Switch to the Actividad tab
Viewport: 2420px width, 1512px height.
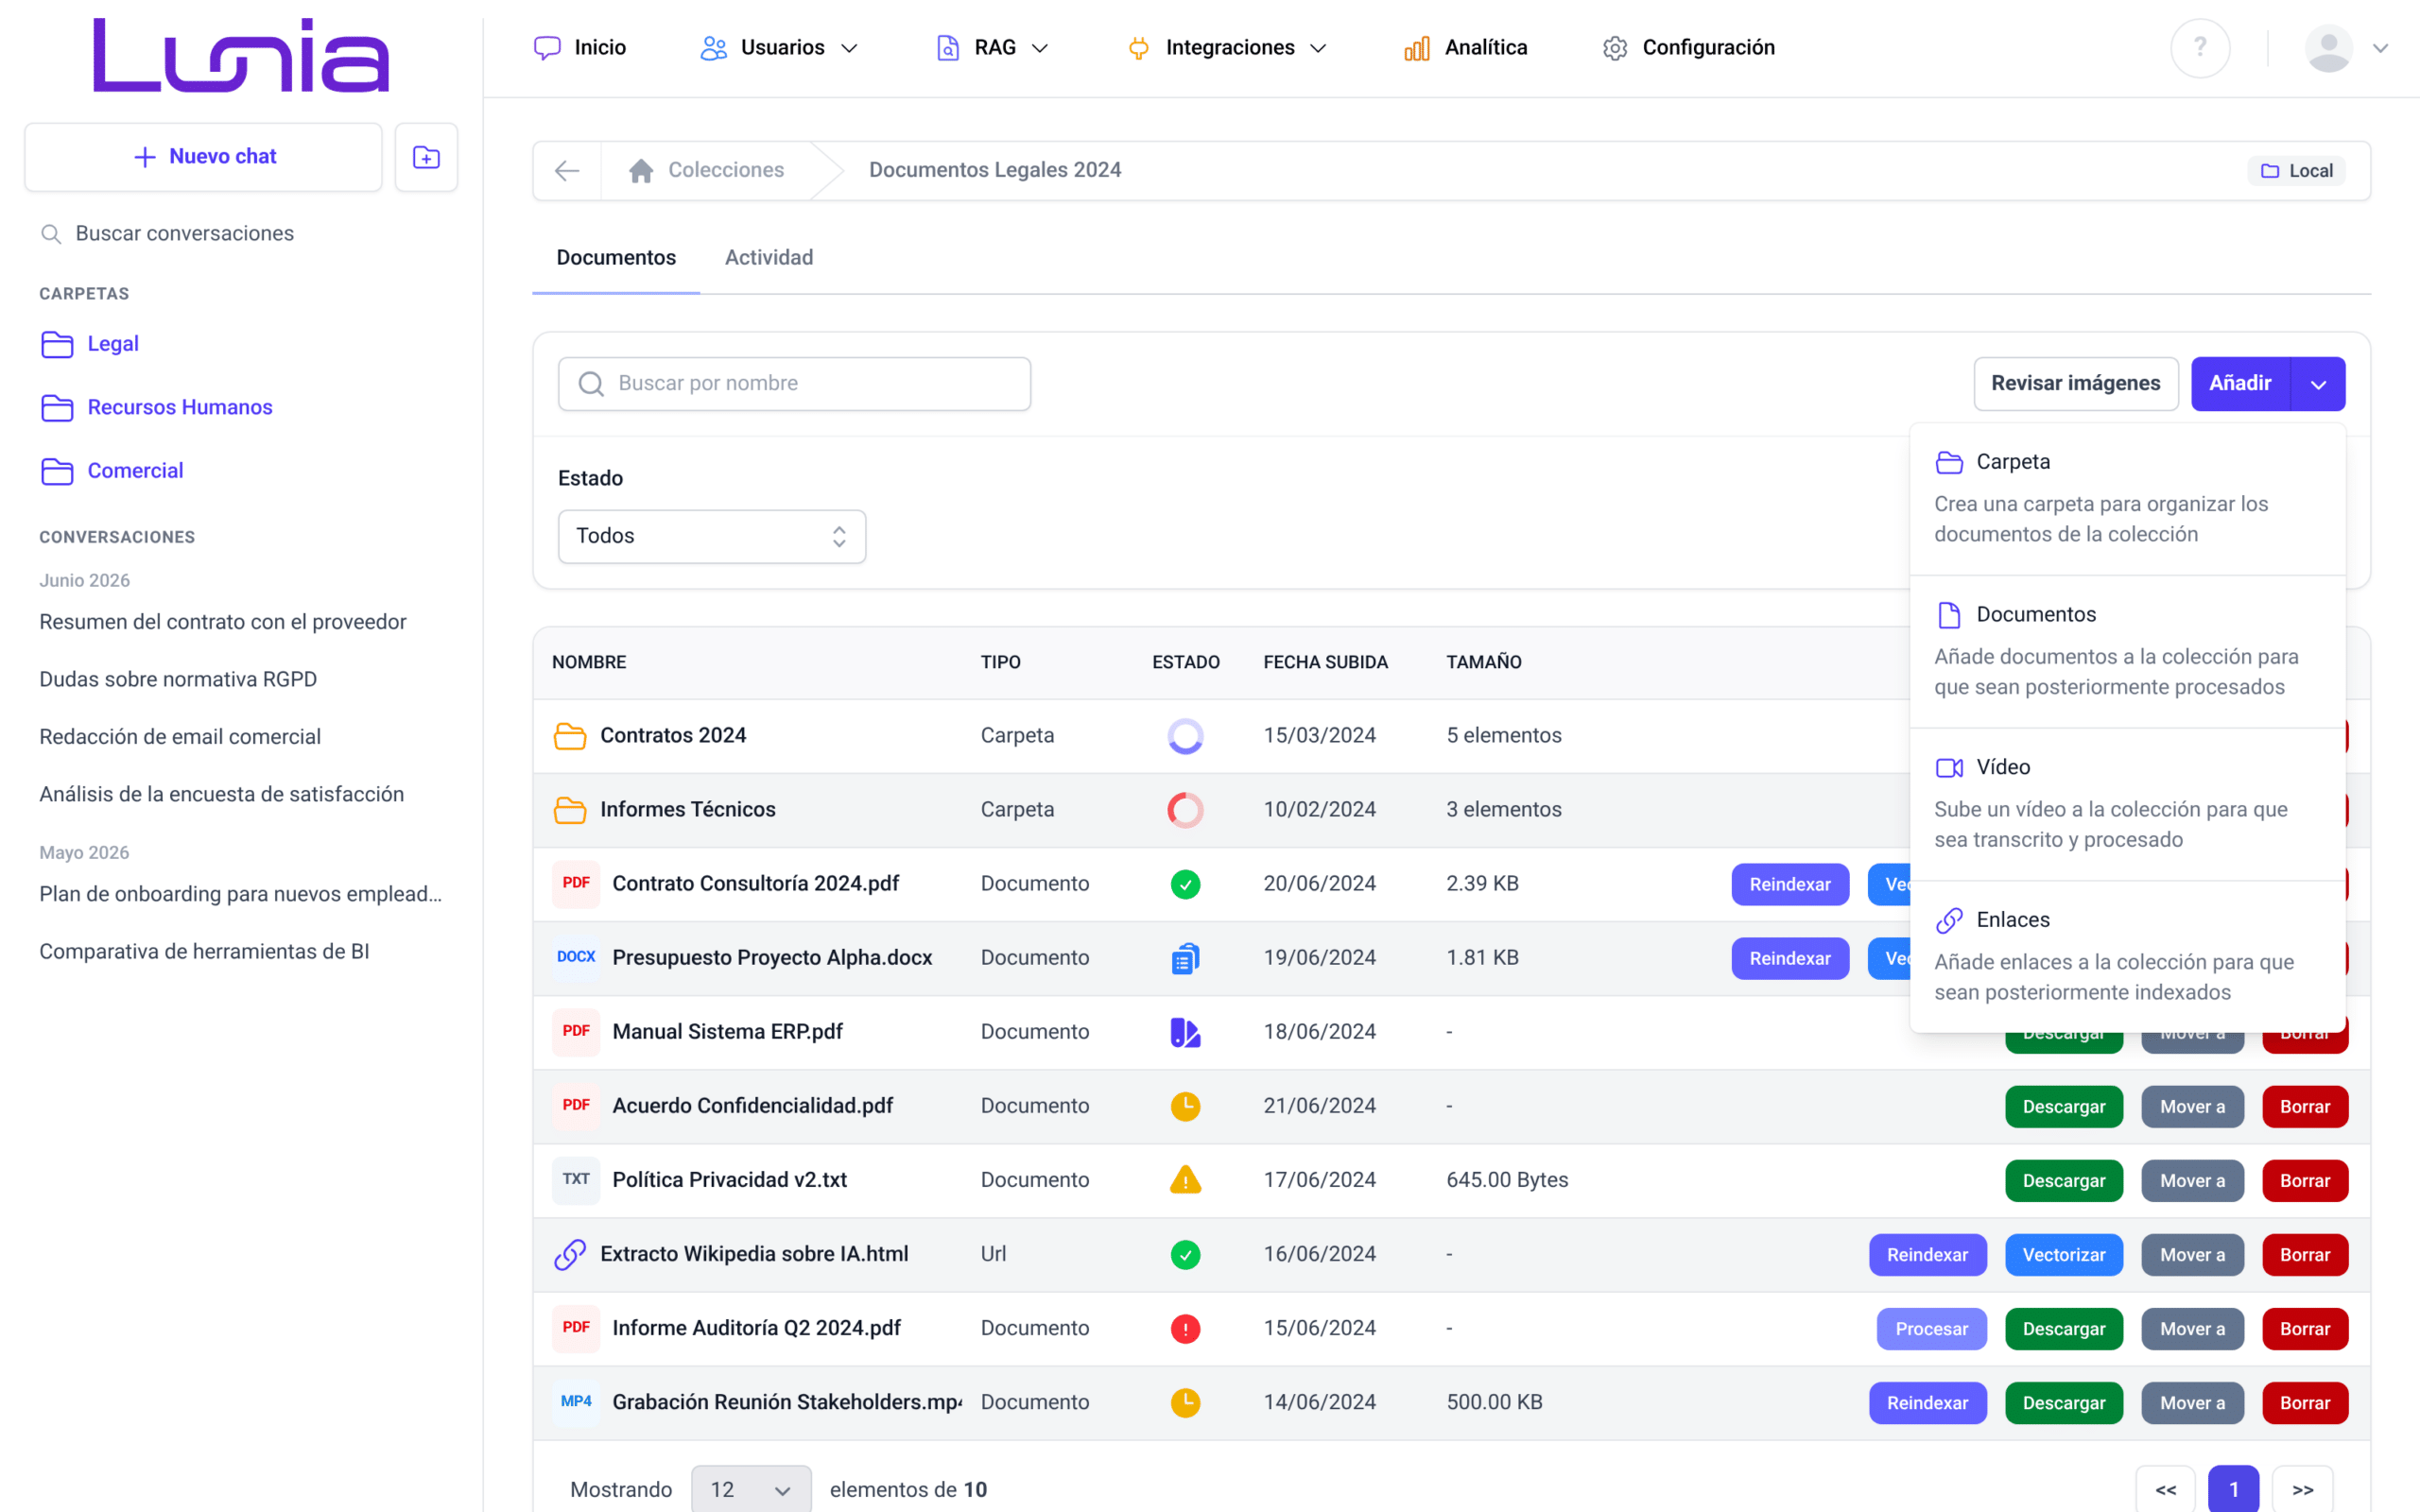[x=769, y=258]
